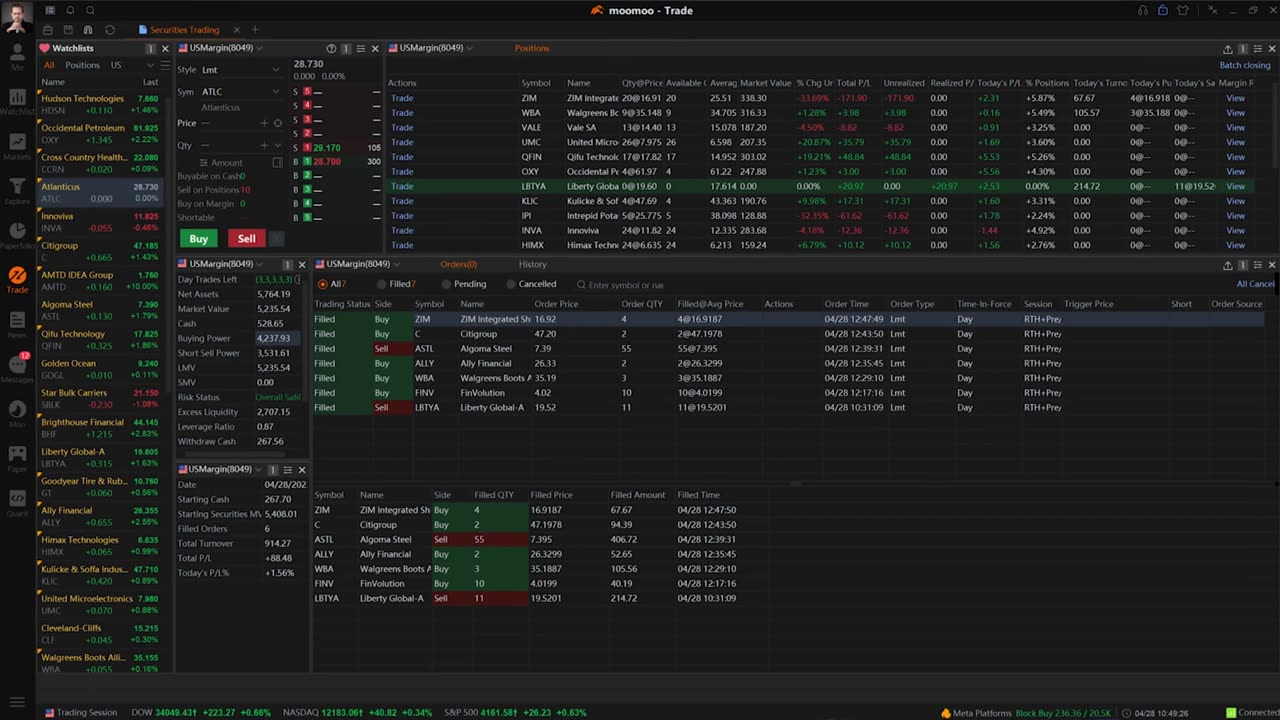
Task: Open the skin theme shirt icon
Action: click(1183, 10)
